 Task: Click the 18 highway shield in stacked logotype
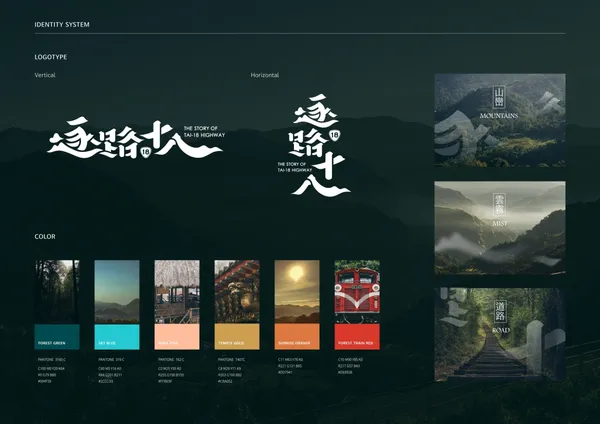(x=334, y=135)
